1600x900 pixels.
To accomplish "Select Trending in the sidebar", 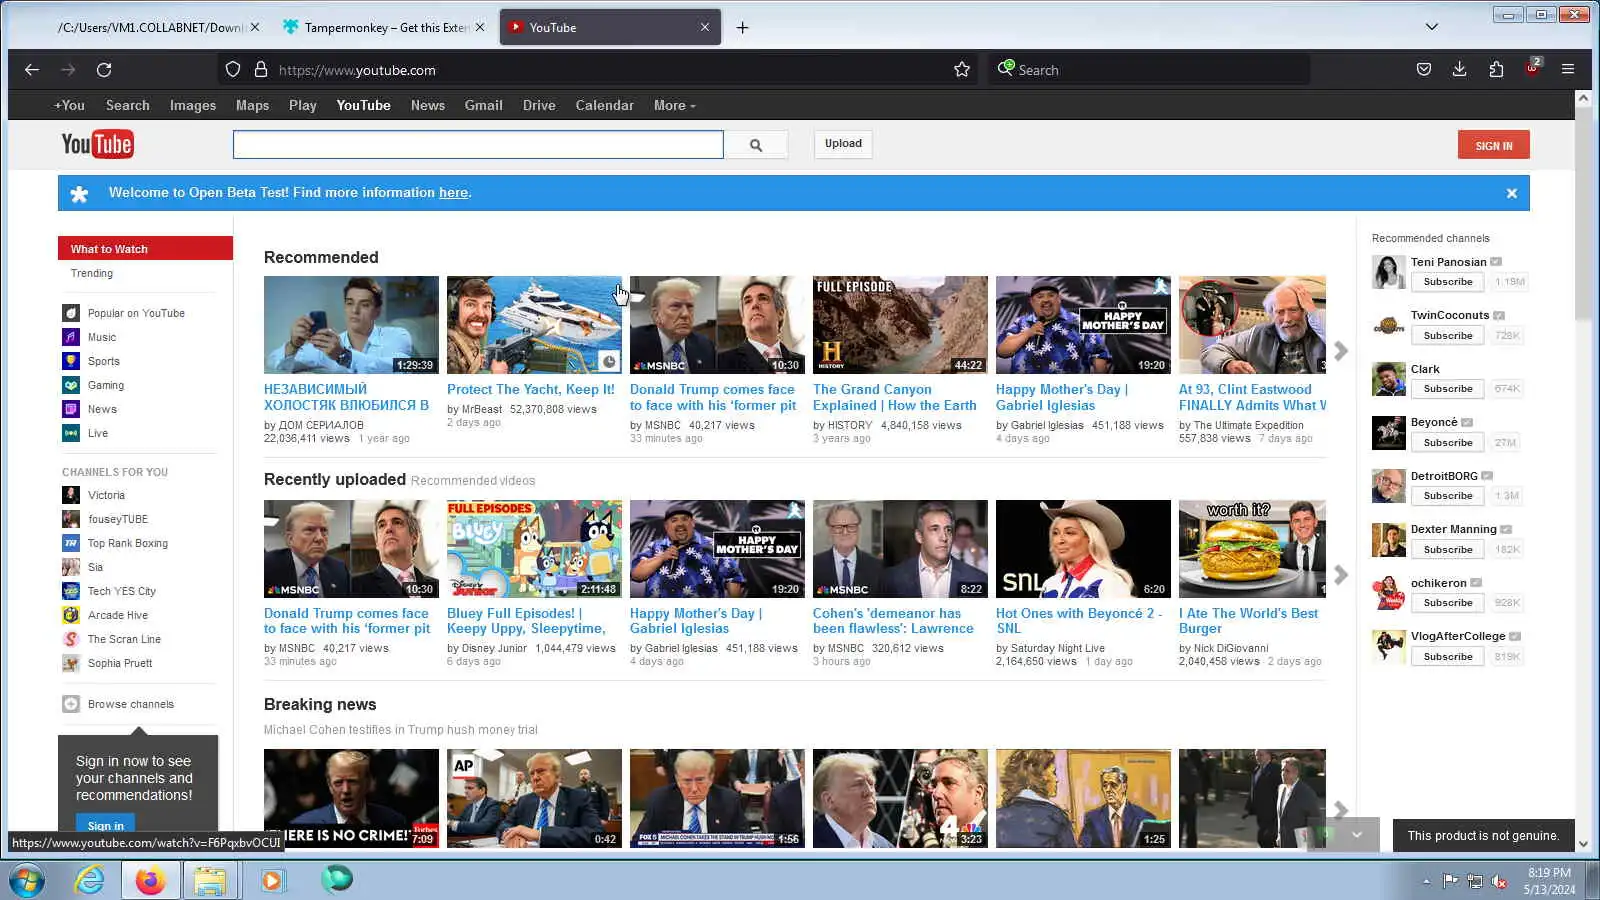I will [92, 273].
